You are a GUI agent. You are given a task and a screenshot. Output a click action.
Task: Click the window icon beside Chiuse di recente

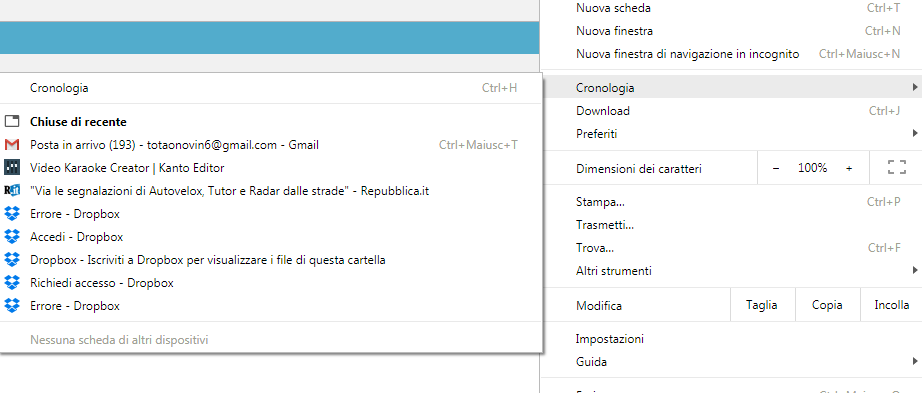pos(12,122)
